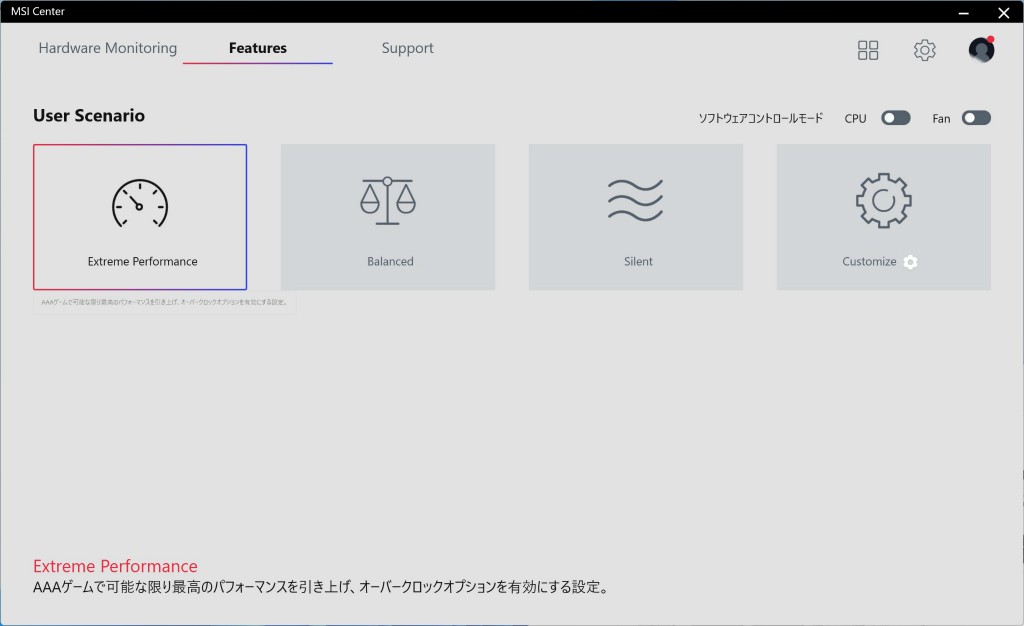Click the Extreme Performance tile label
The width and height of the screenshot is (1024, 626).
pyautogui.click(x=142, y=262)
